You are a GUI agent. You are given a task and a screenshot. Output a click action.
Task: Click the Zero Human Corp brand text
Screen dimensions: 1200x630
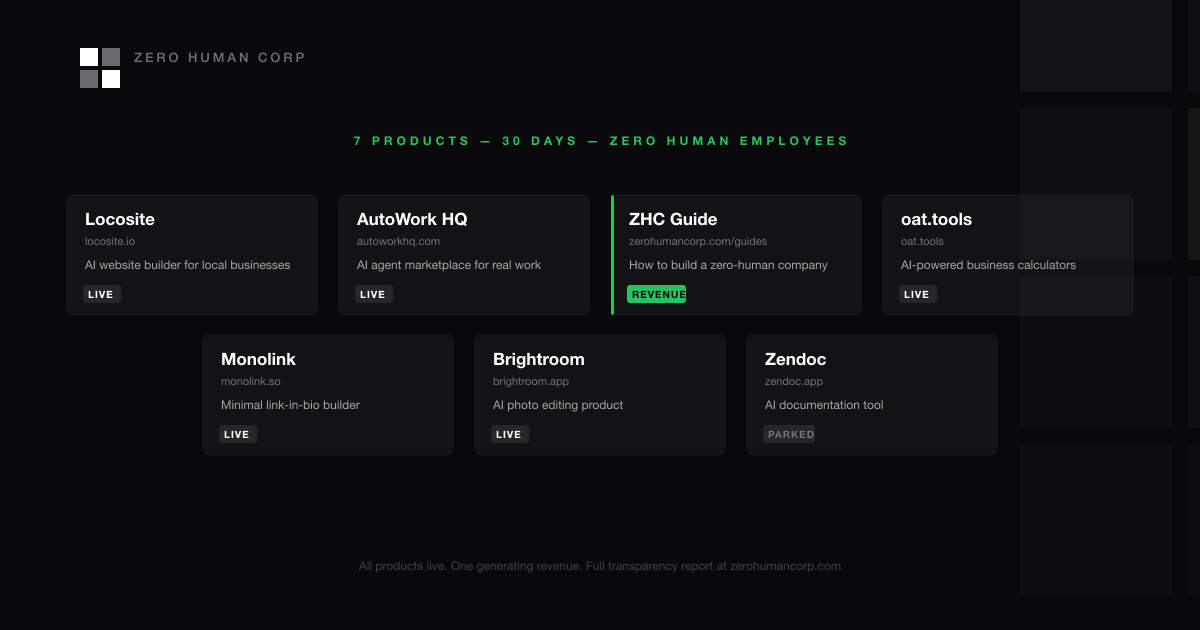pos(219,58)
